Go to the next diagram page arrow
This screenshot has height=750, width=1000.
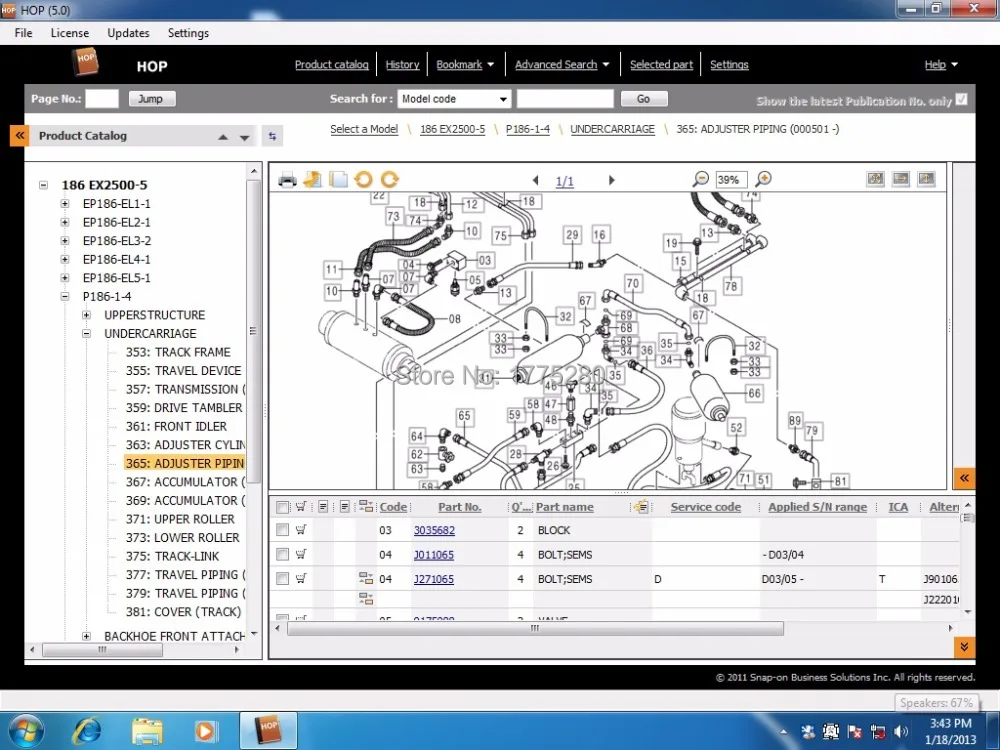(x=611, y=180)
